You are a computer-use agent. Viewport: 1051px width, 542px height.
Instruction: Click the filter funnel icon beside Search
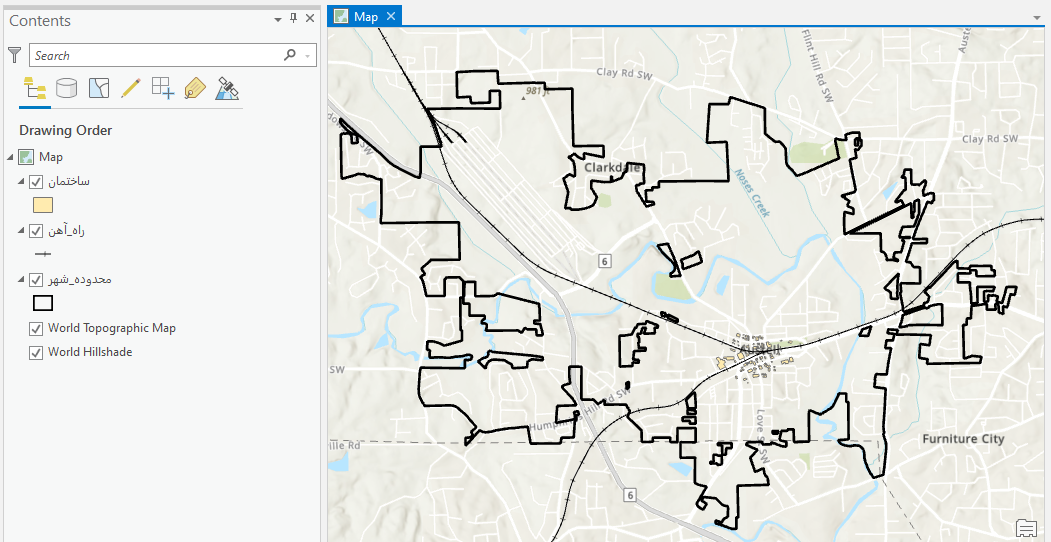14,55
